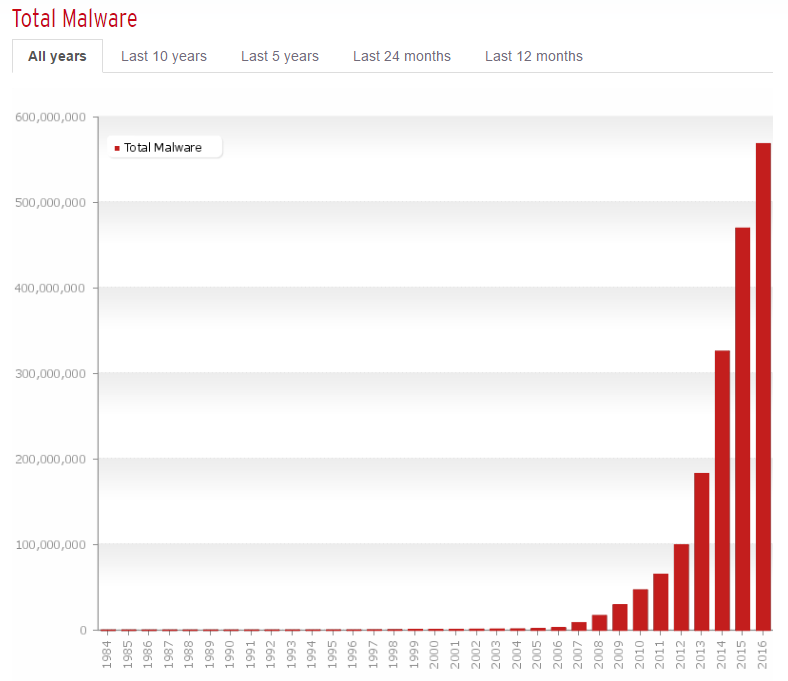Click the 2016 malware bar
The height and width of the screenshot is (681, 788).
click(x=763, y=386)
